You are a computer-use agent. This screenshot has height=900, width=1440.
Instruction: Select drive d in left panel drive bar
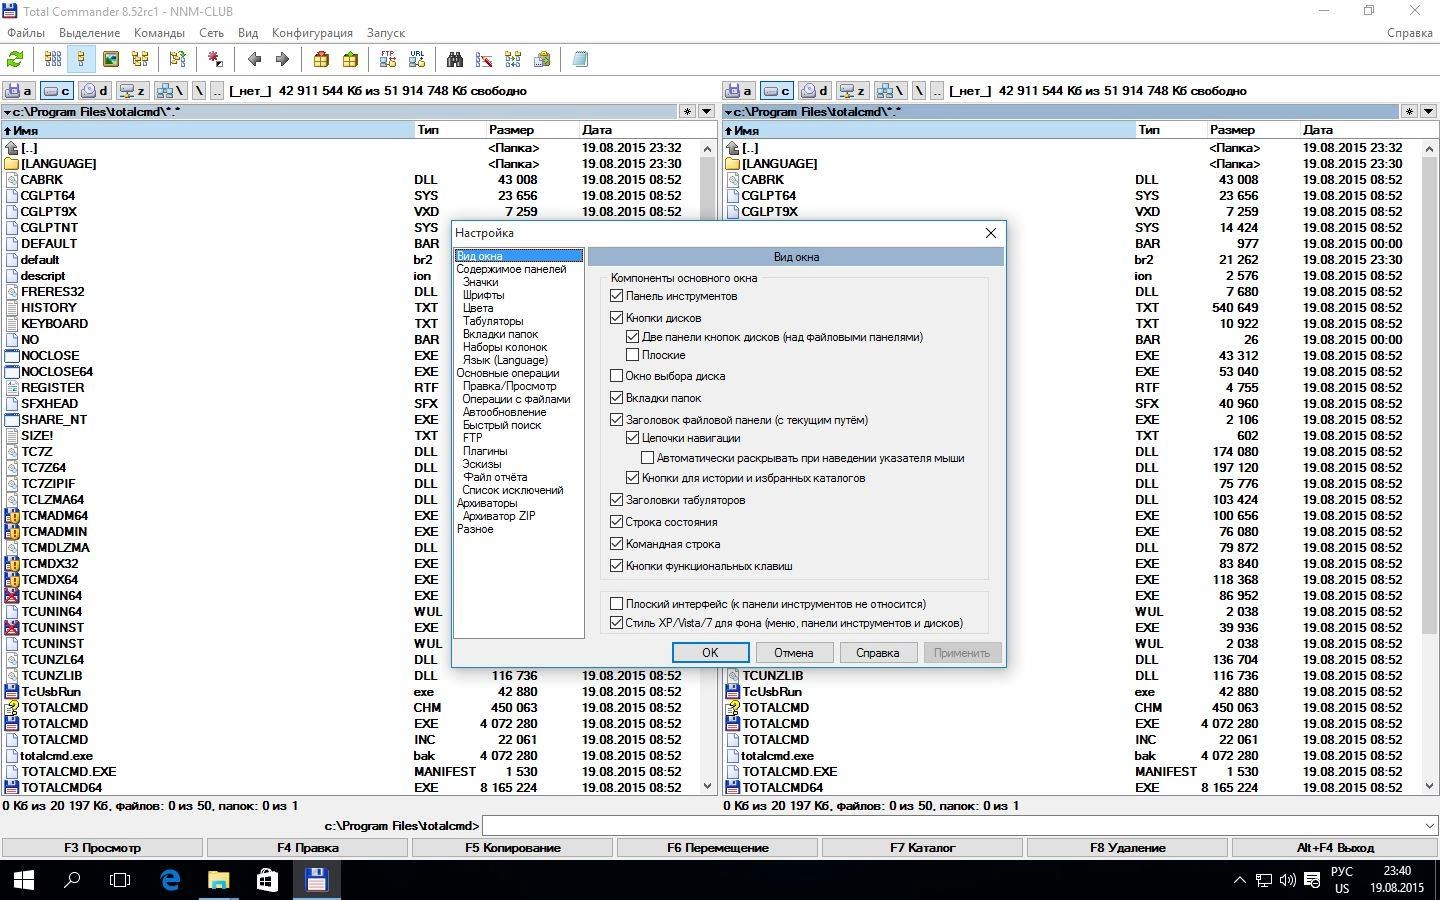click(x=95, y=91)
